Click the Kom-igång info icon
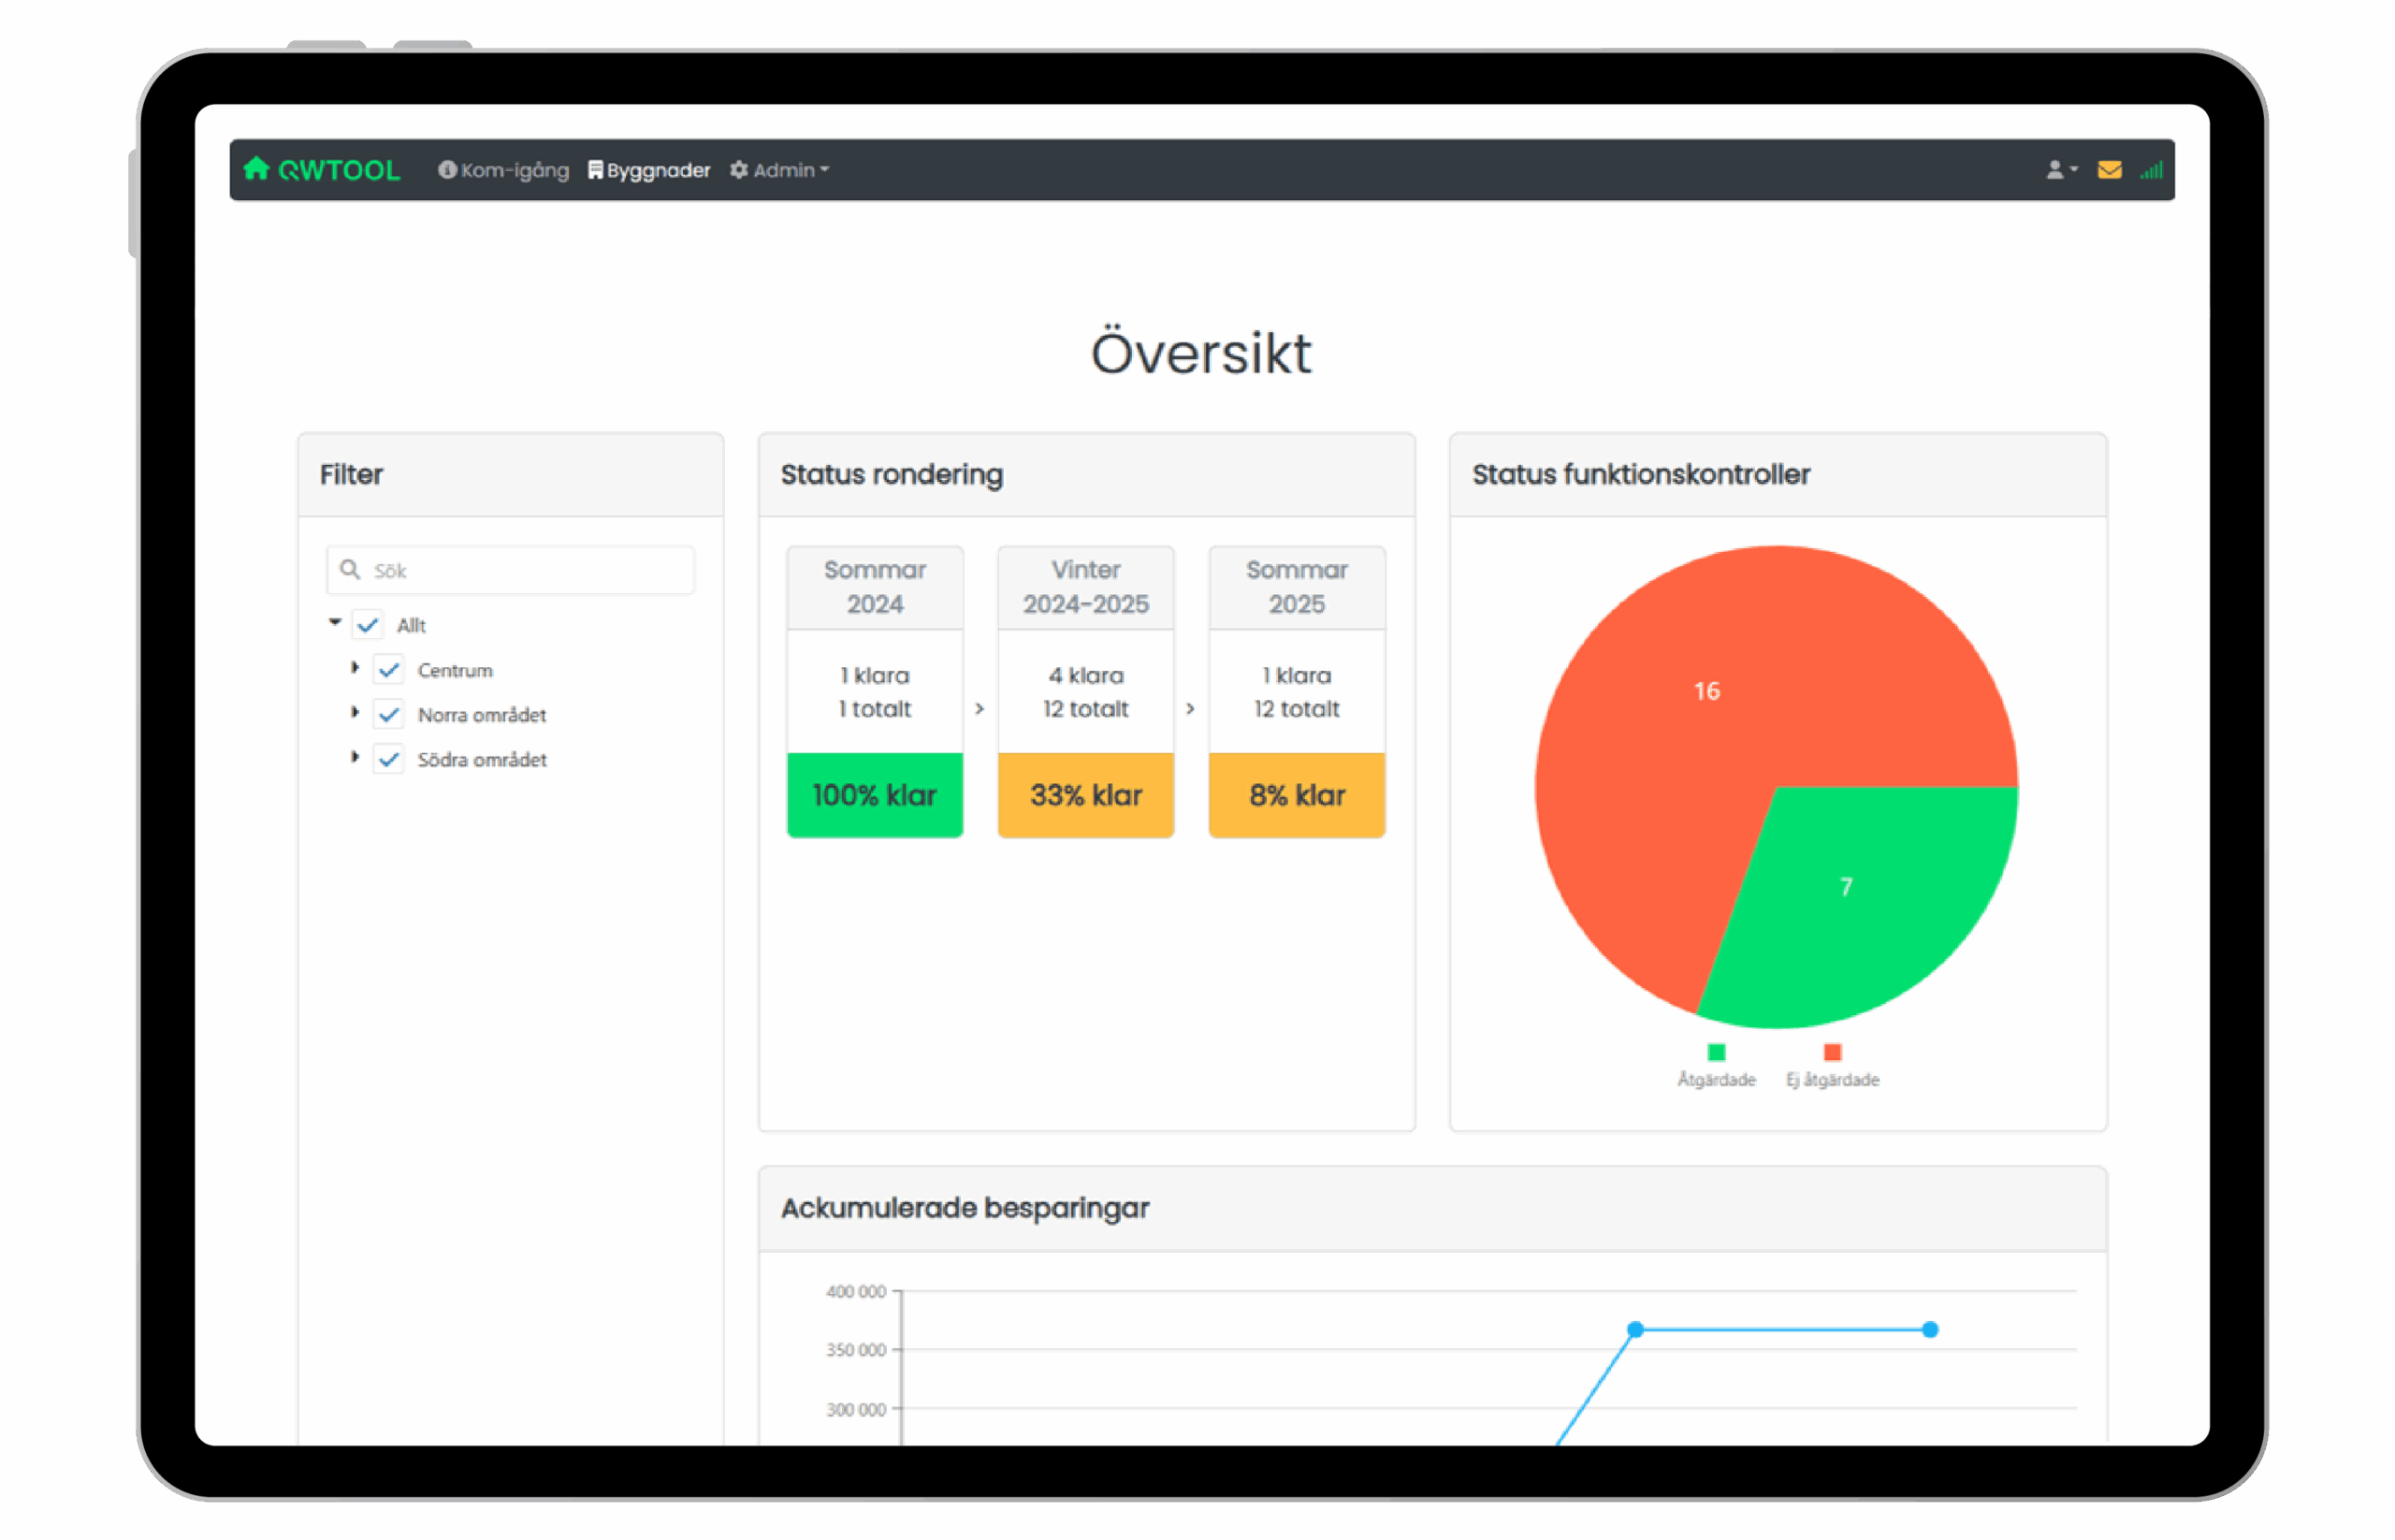2395x1540 pixels. (x=447, y=170)
